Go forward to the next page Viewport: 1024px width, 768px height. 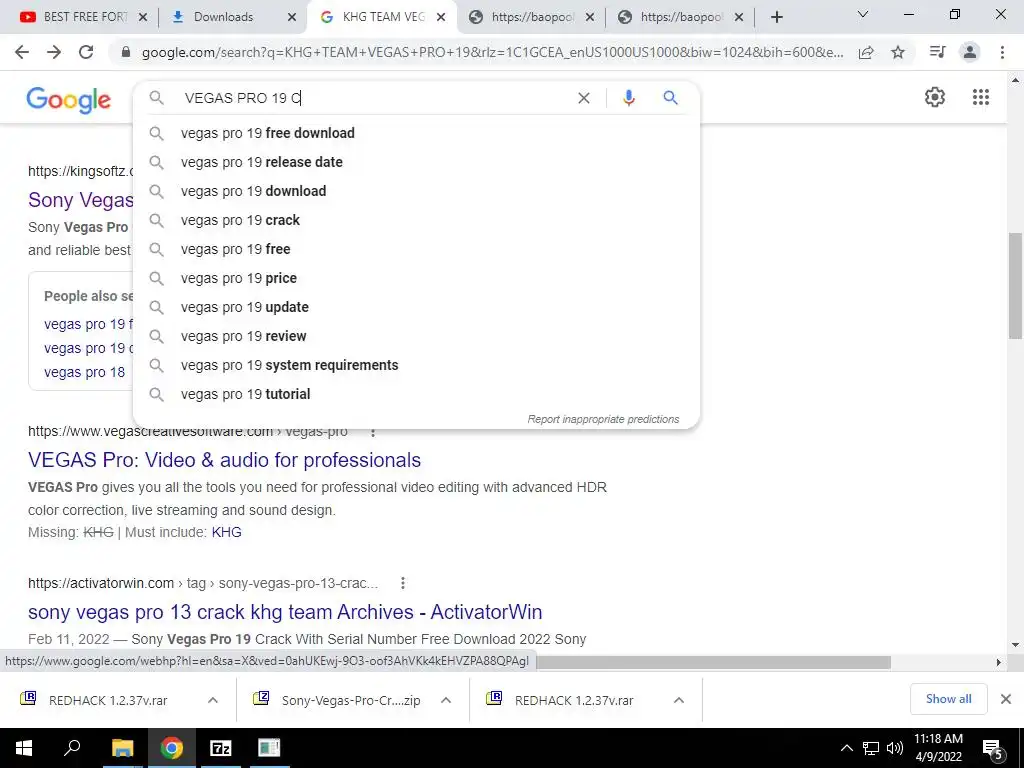pos(54,52)
